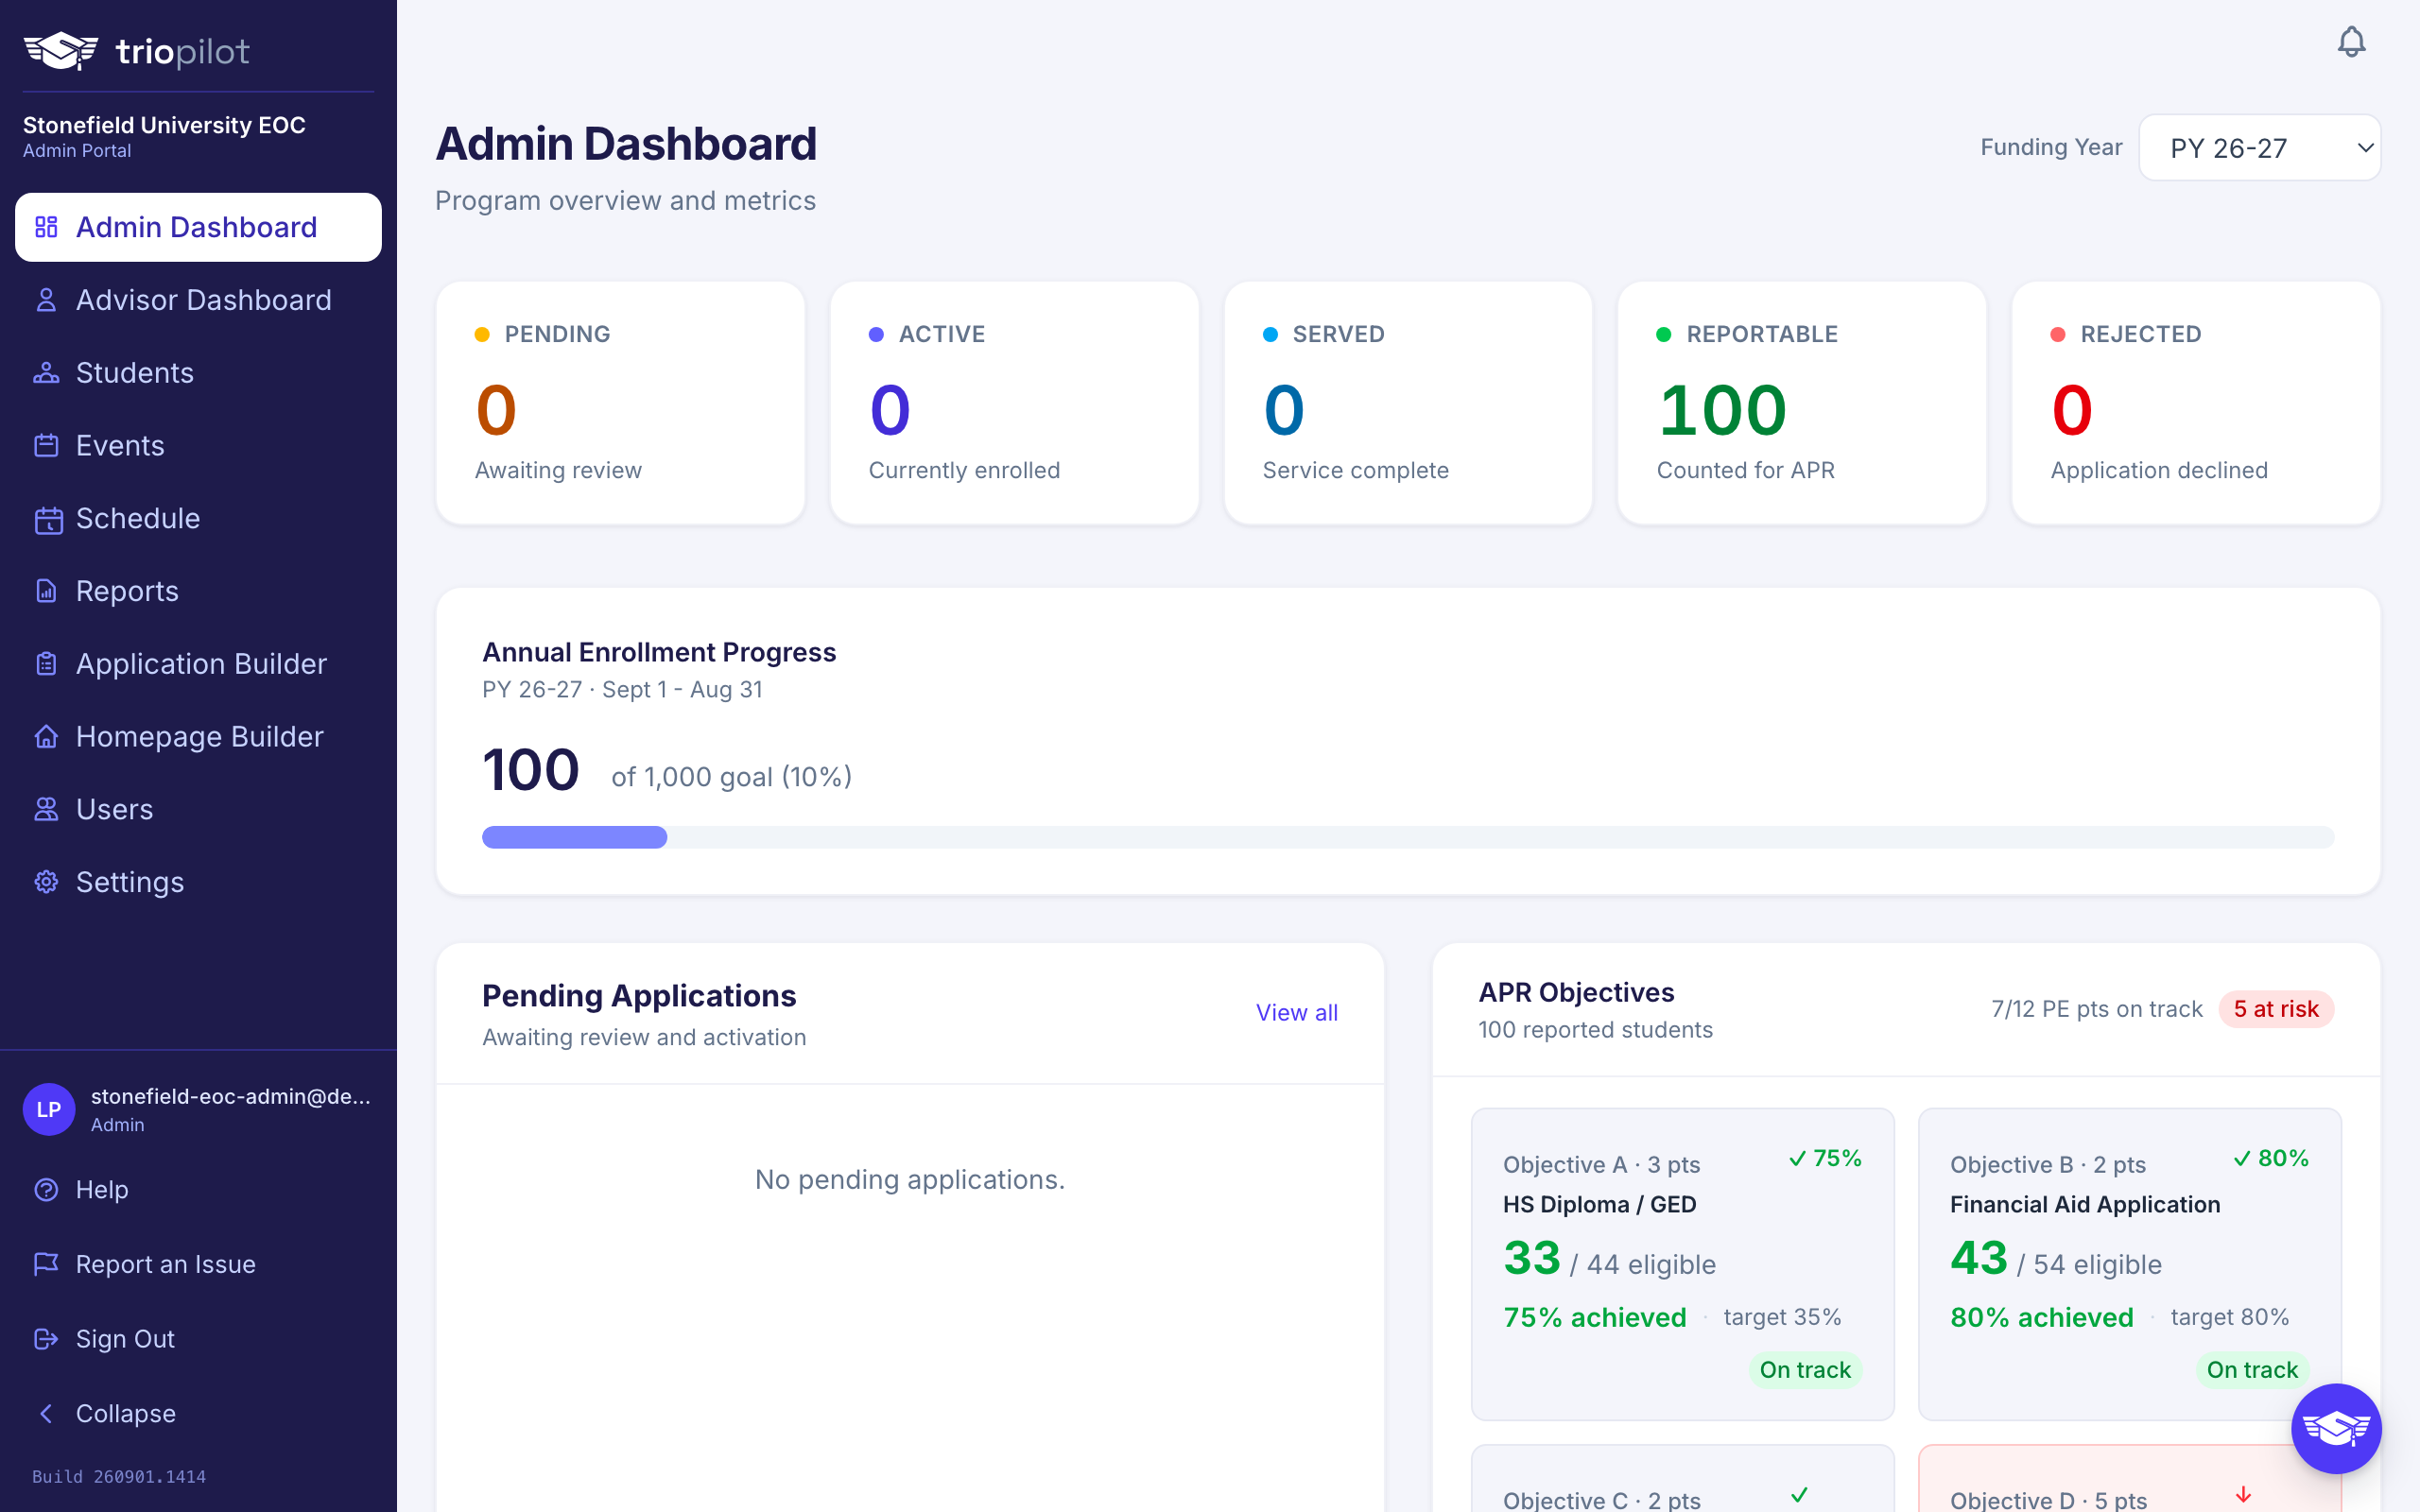Click the Advisor Dashboard person icon
The image size is (2420, 1512).
click(46, 300)
